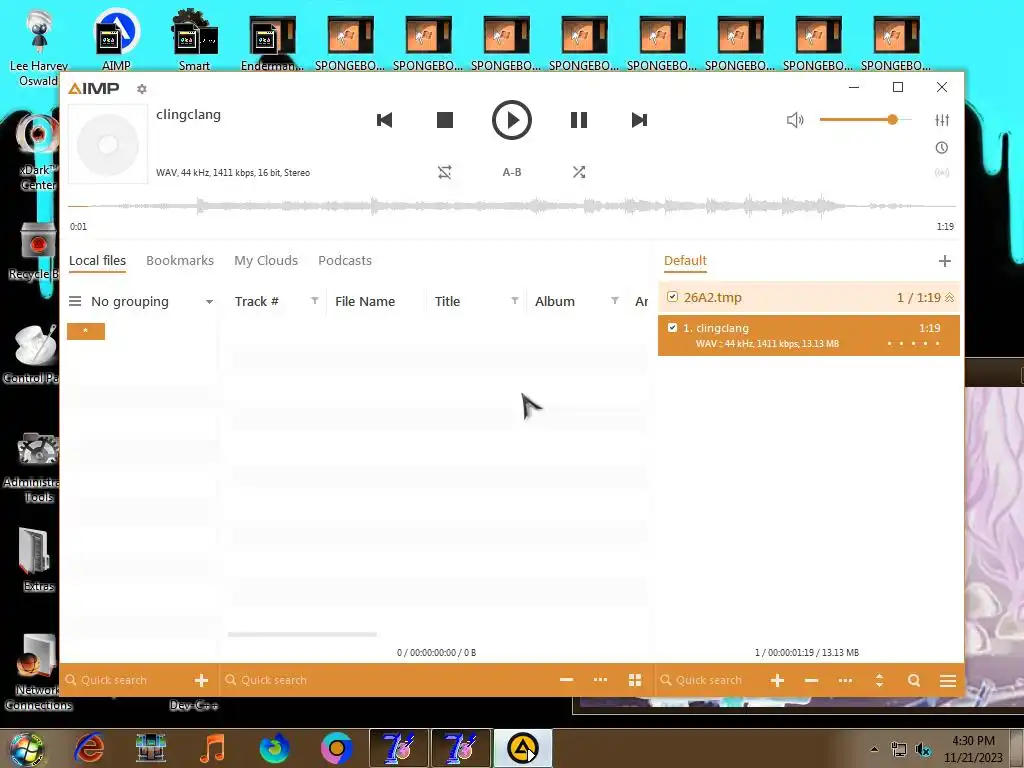Viewport: 1024px width, 768px height.
Task: Open the scheduler clock icon
Action: 942,148
